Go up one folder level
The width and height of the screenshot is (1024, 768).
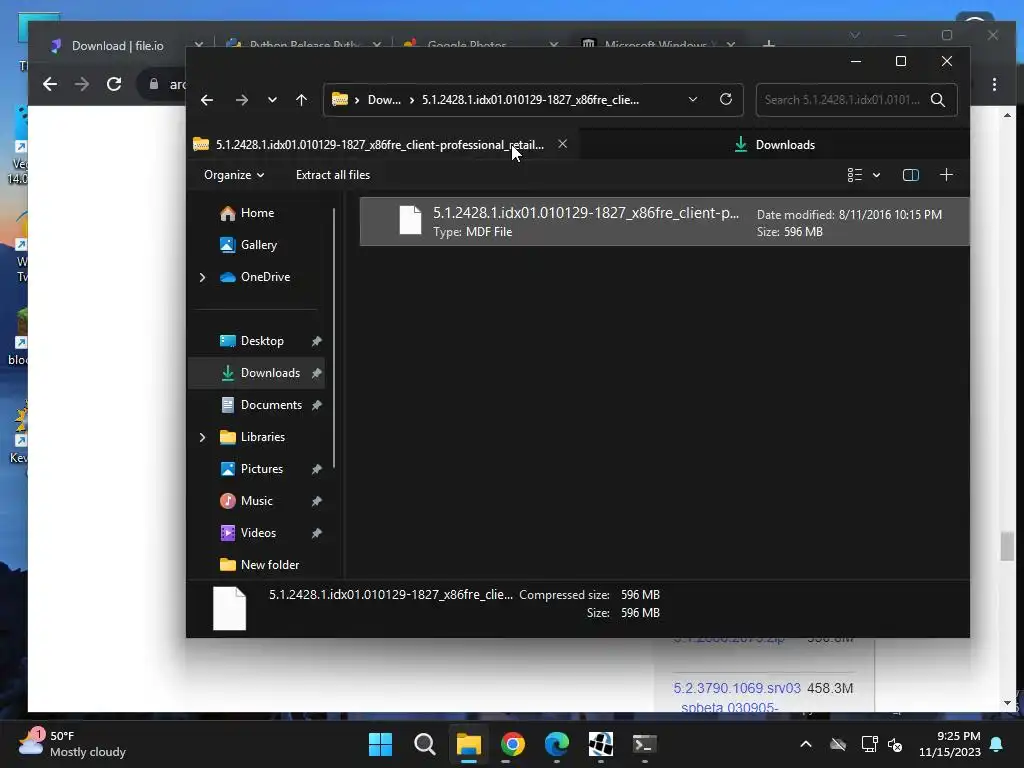click(x=301, y=100)
